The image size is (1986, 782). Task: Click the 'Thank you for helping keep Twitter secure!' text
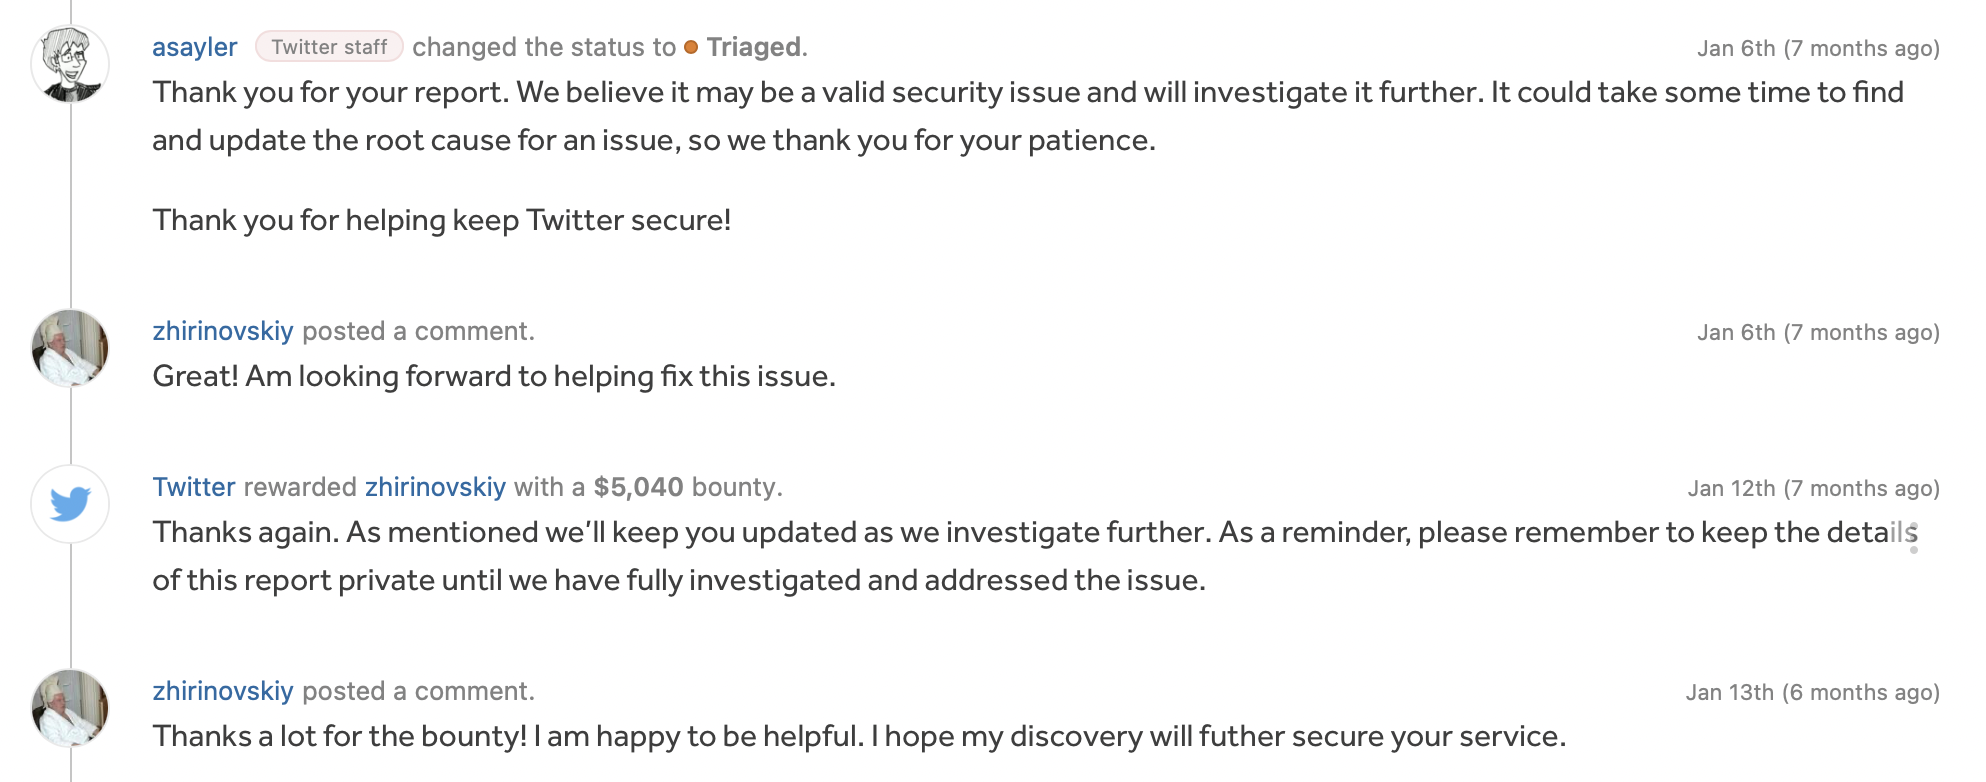tap(441, 220)
